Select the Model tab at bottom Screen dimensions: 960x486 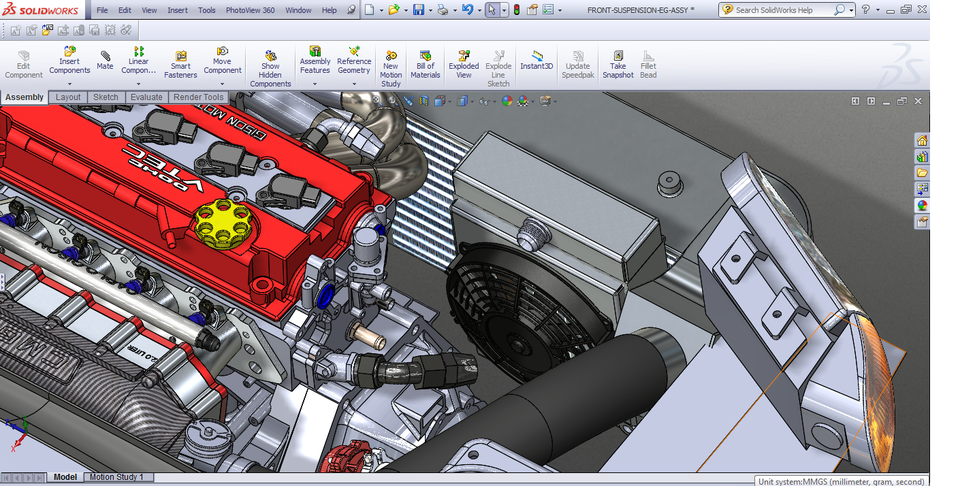coord(65,477)
